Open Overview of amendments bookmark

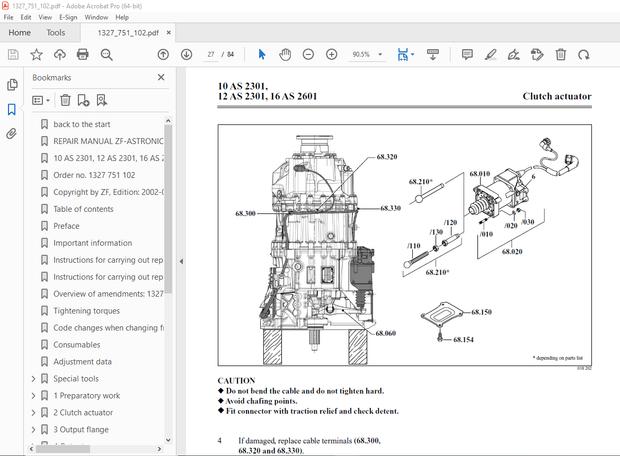(x=108, y=294)
